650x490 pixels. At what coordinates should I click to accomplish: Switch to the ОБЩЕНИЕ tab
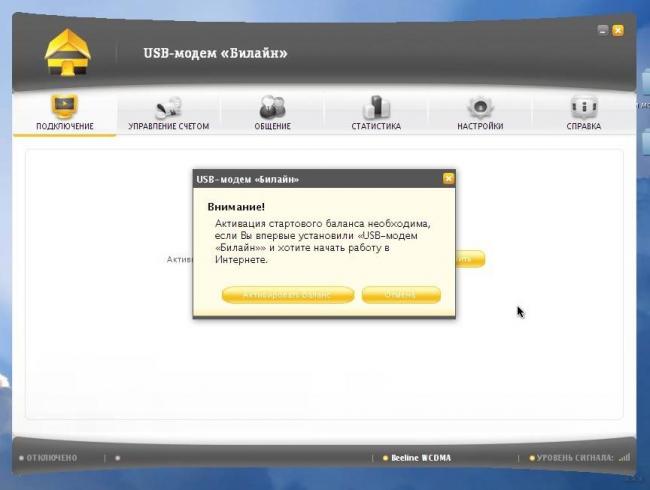coord(272,114)
